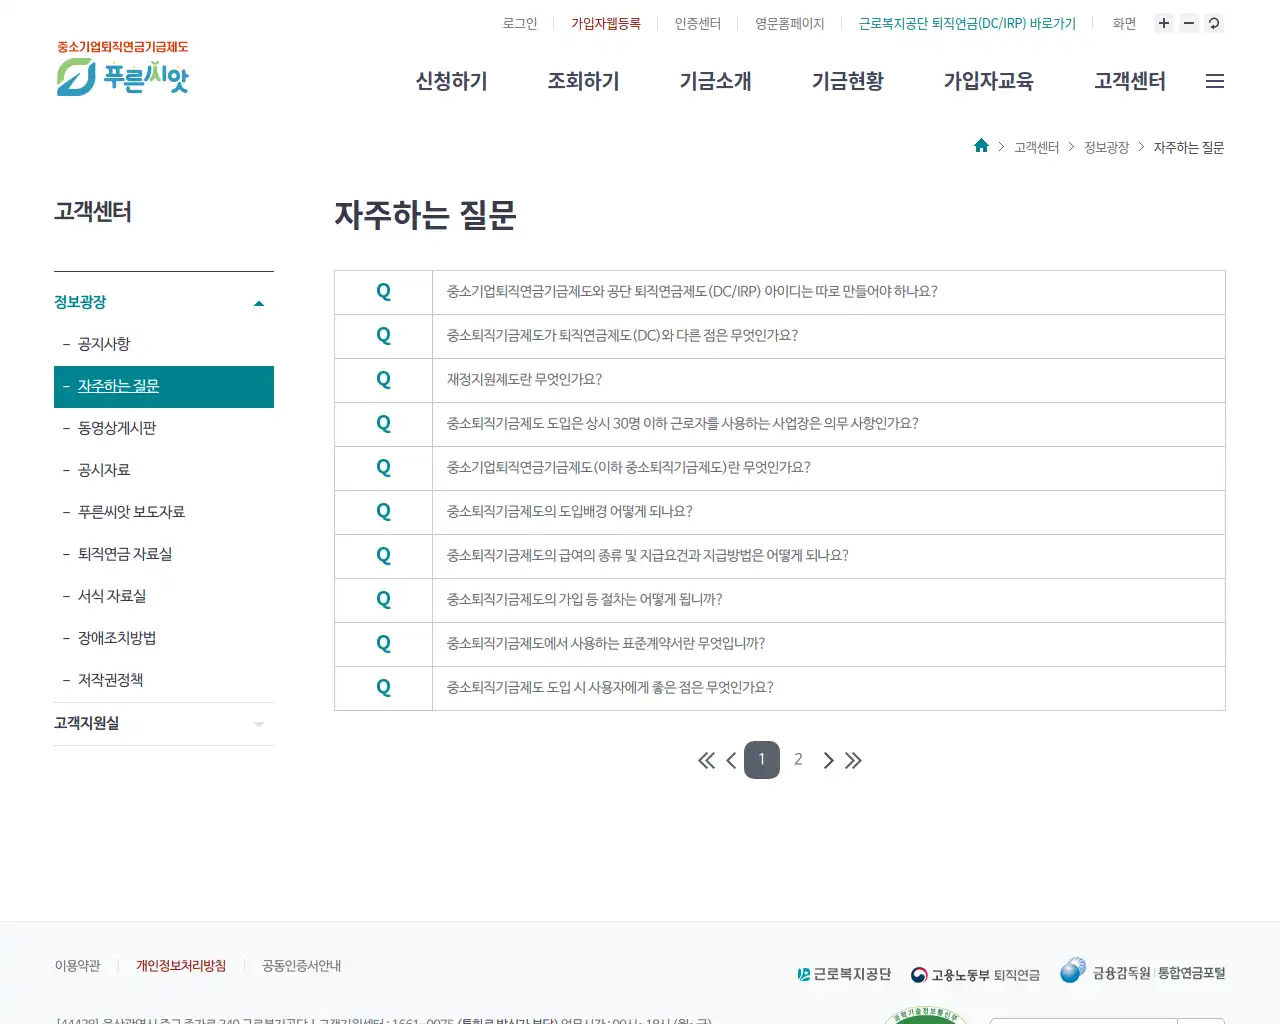Click the screen reset icon next to 화면 controls
Screen dimensions: 1280x1024
(1213, 22)
